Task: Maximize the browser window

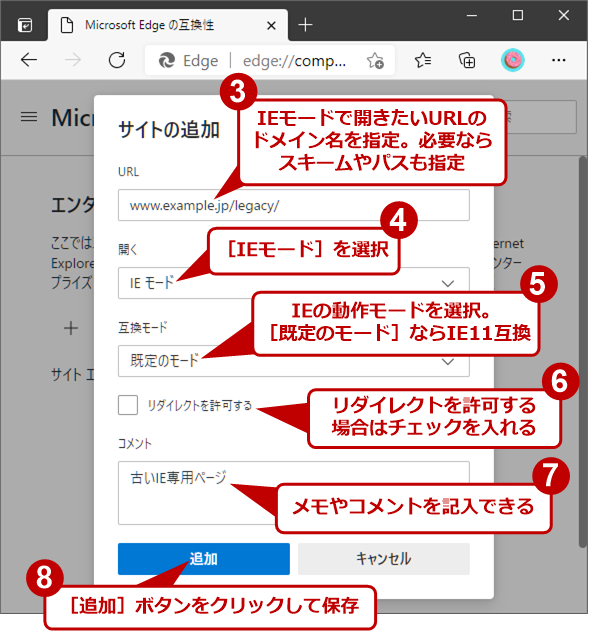Action: click(518, 15)
